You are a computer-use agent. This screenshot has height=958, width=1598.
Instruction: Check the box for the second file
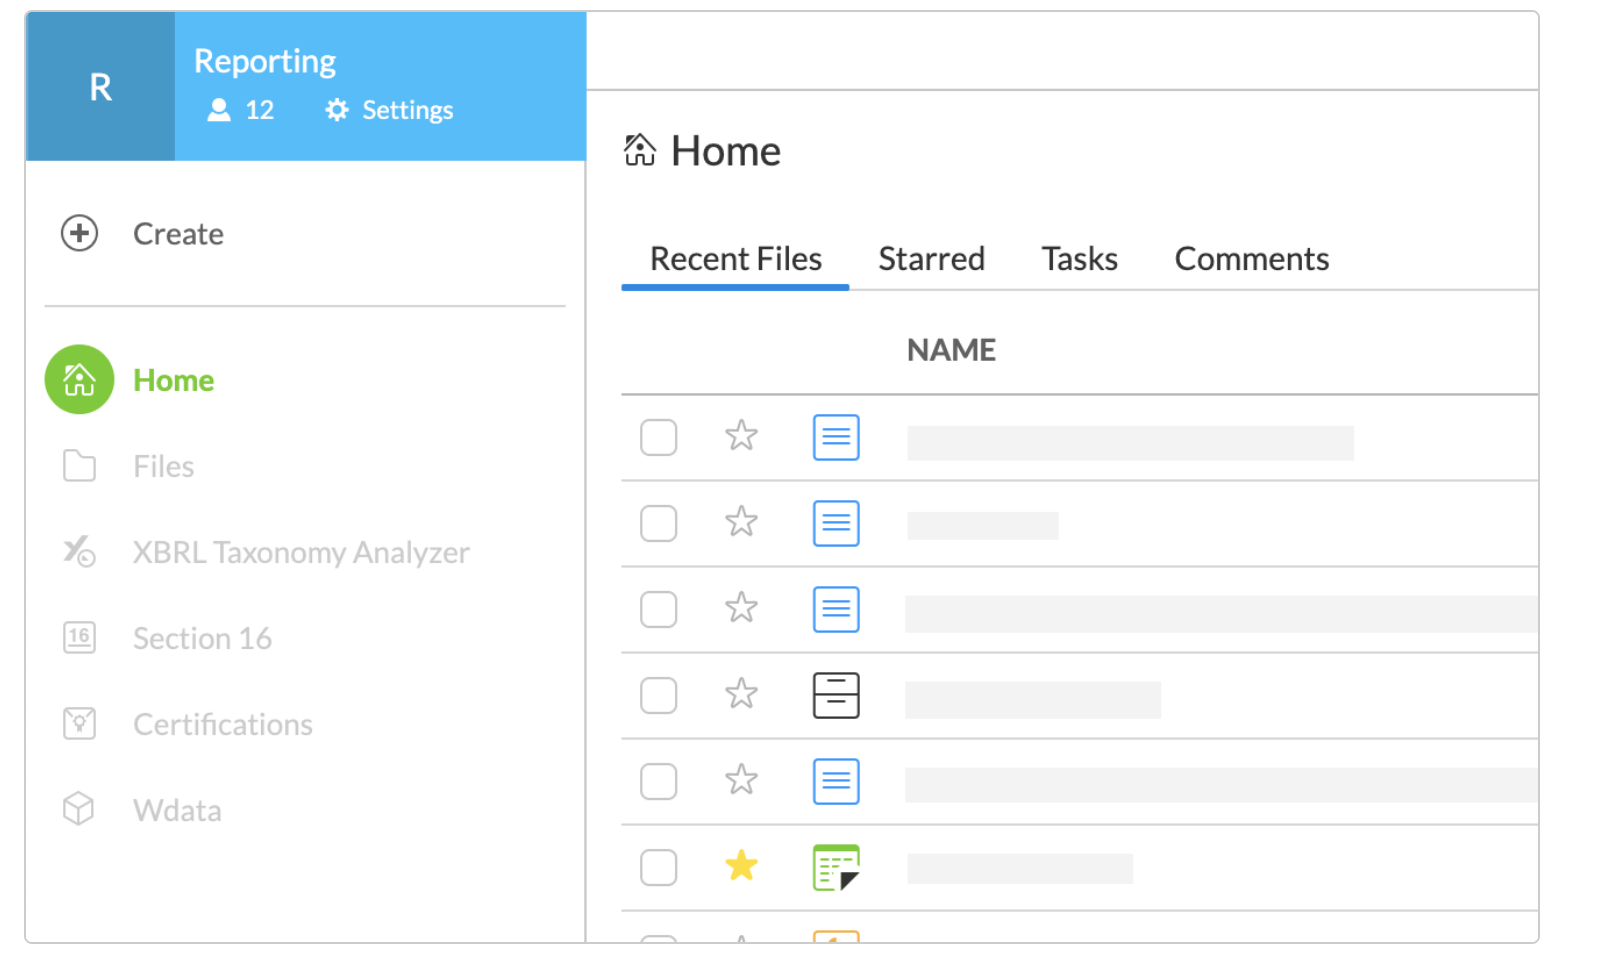point(658,523)
